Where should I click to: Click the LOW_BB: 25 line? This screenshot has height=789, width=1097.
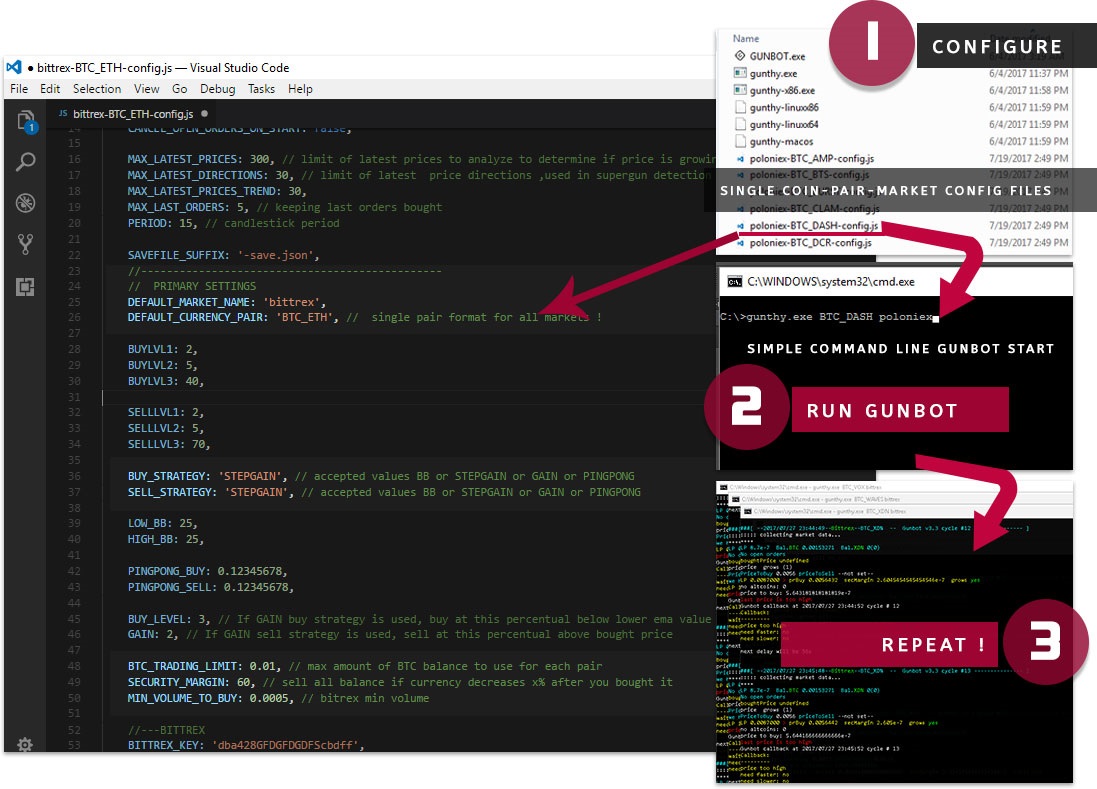click(162, 524)
